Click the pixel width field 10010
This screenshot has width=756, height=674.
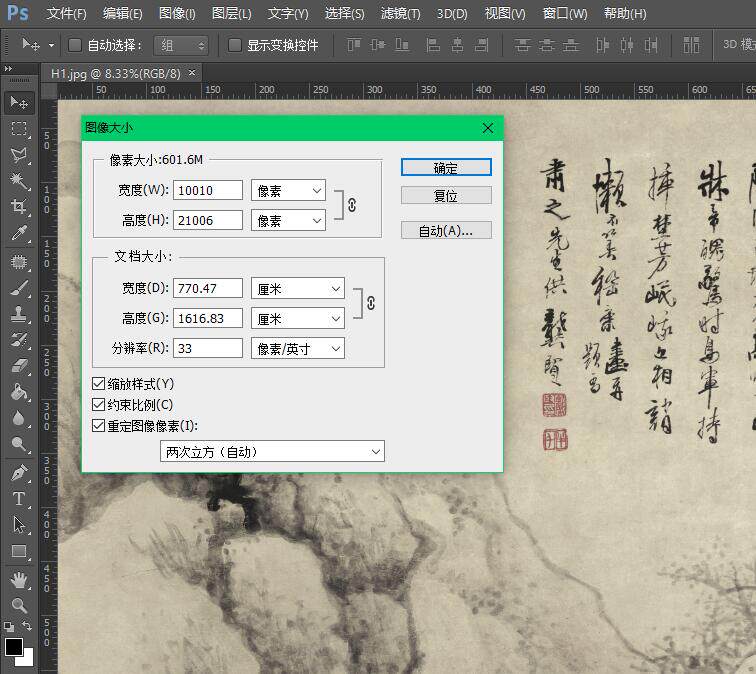tap(208, 190)
